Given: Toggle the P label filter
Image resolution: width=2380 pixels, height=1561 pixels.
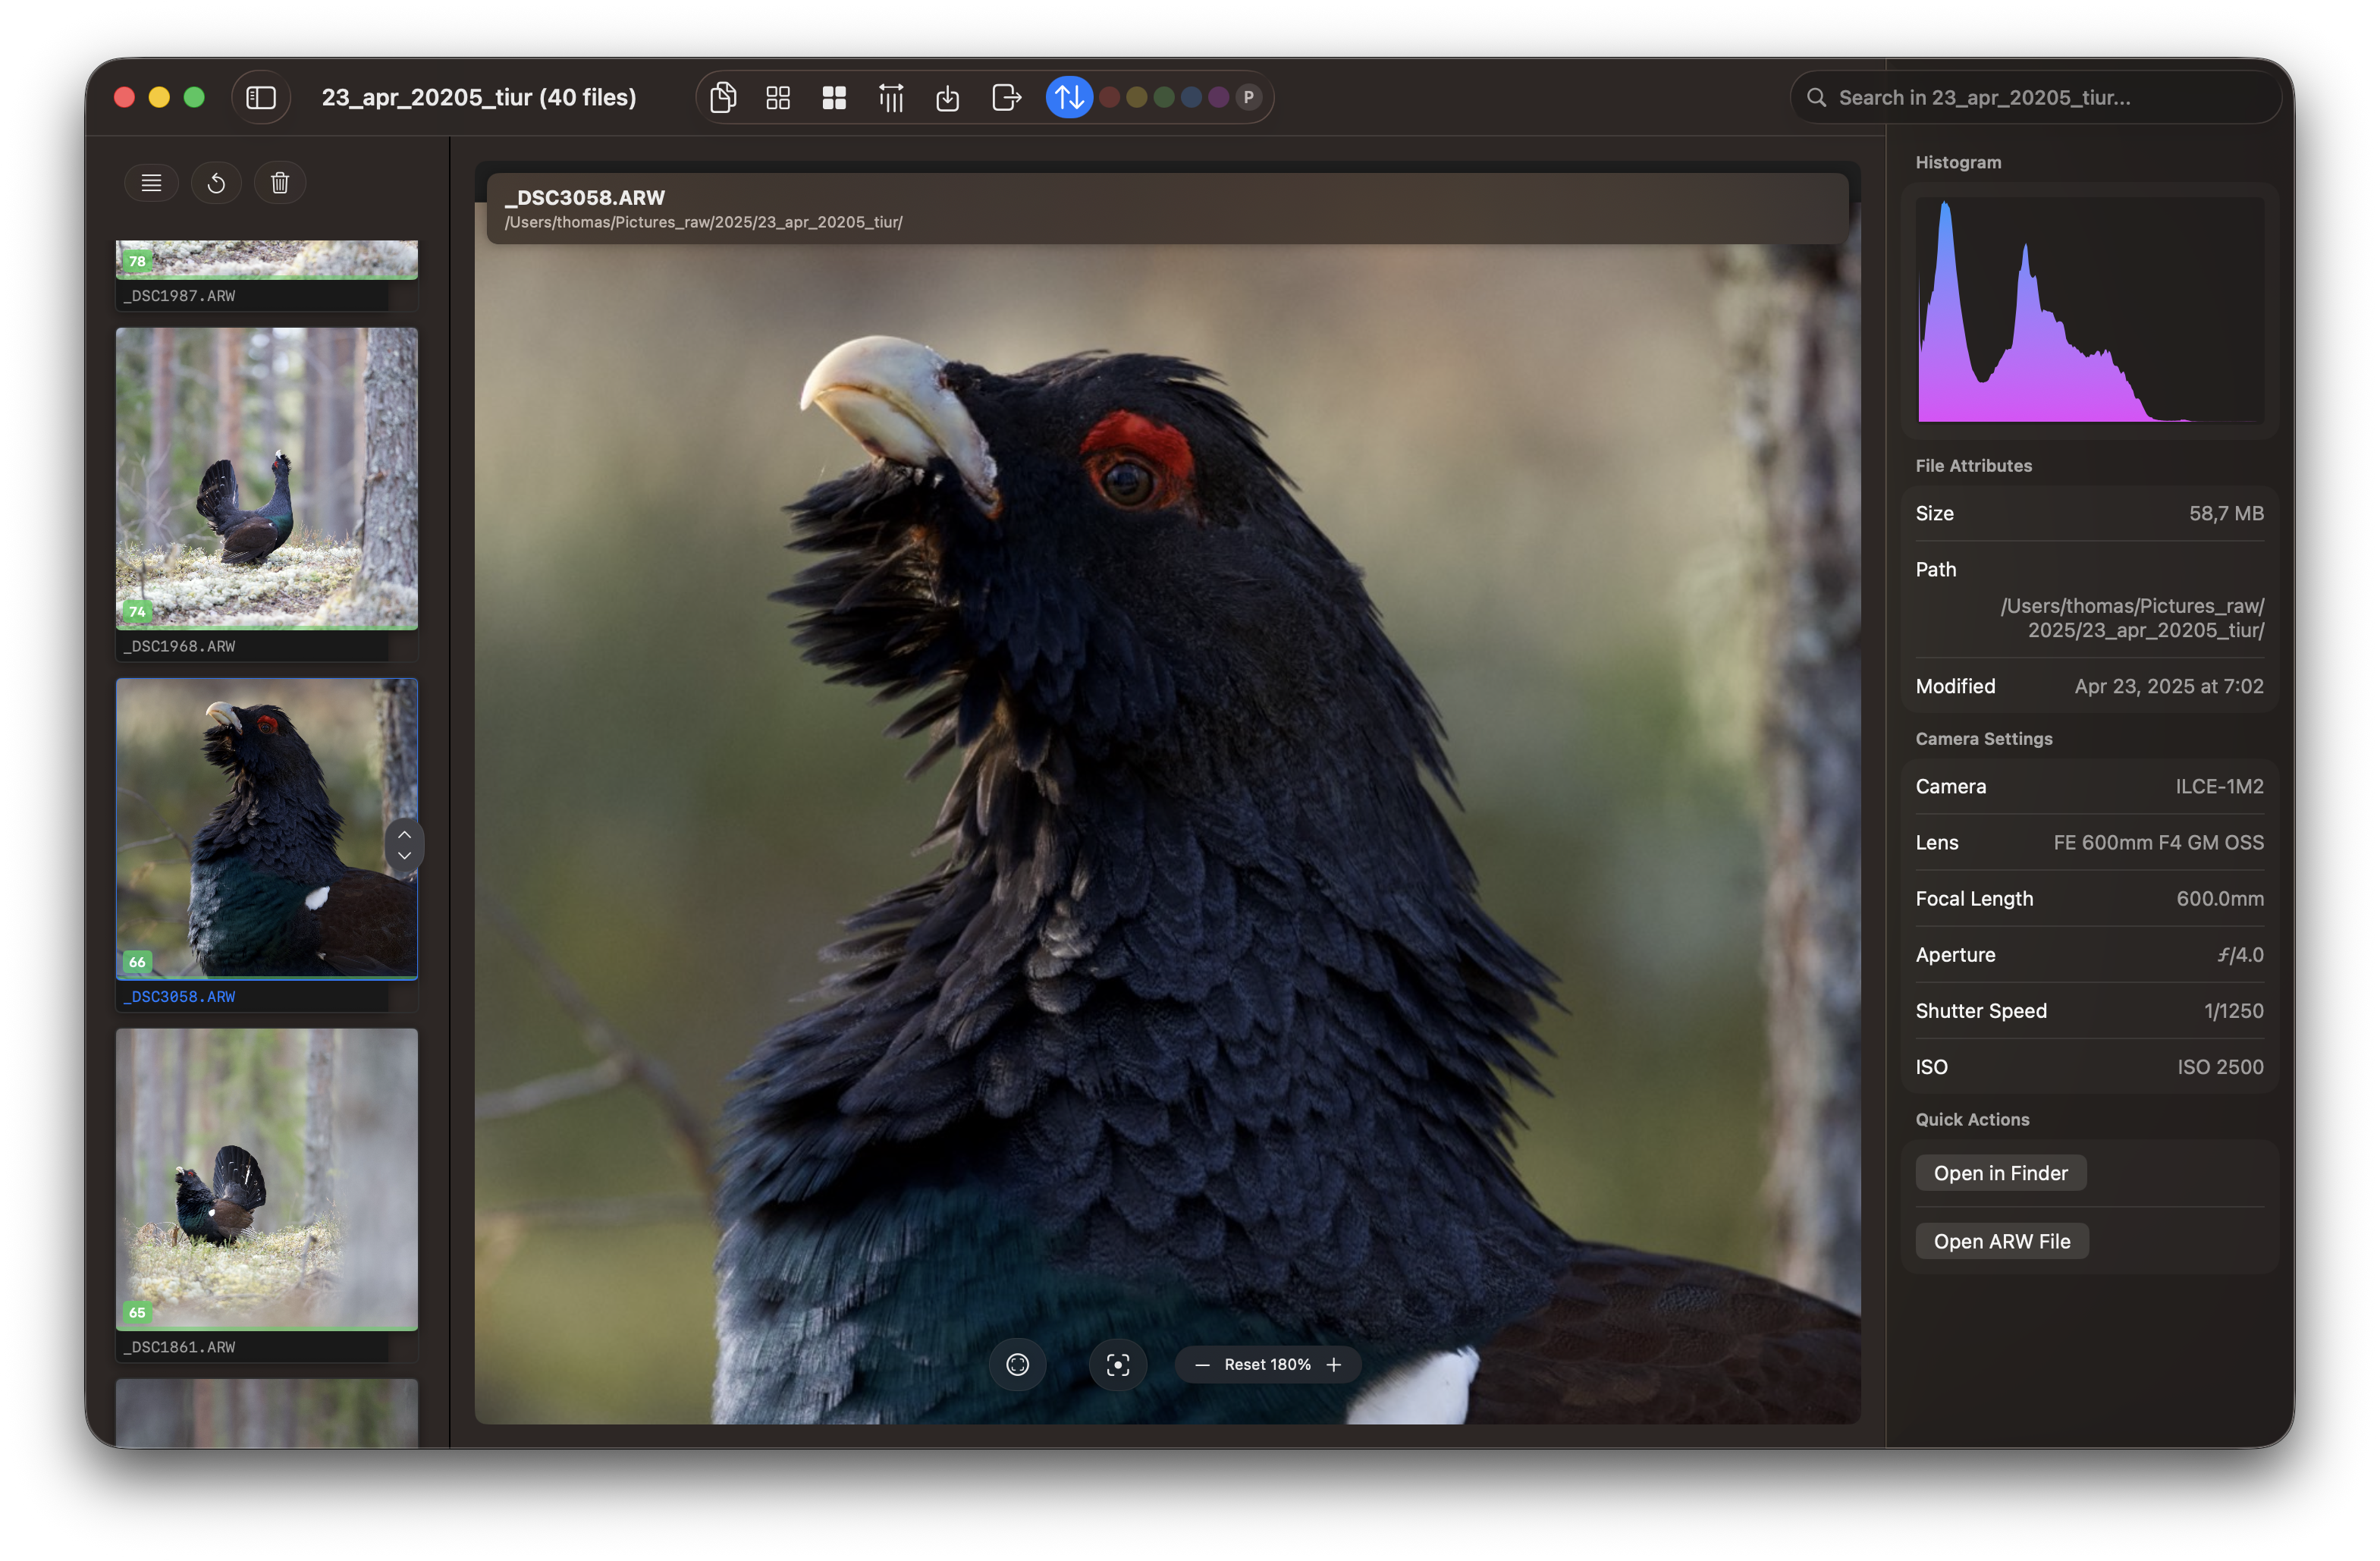Looking at the screenshot, I should click(x=1248, y=97).
